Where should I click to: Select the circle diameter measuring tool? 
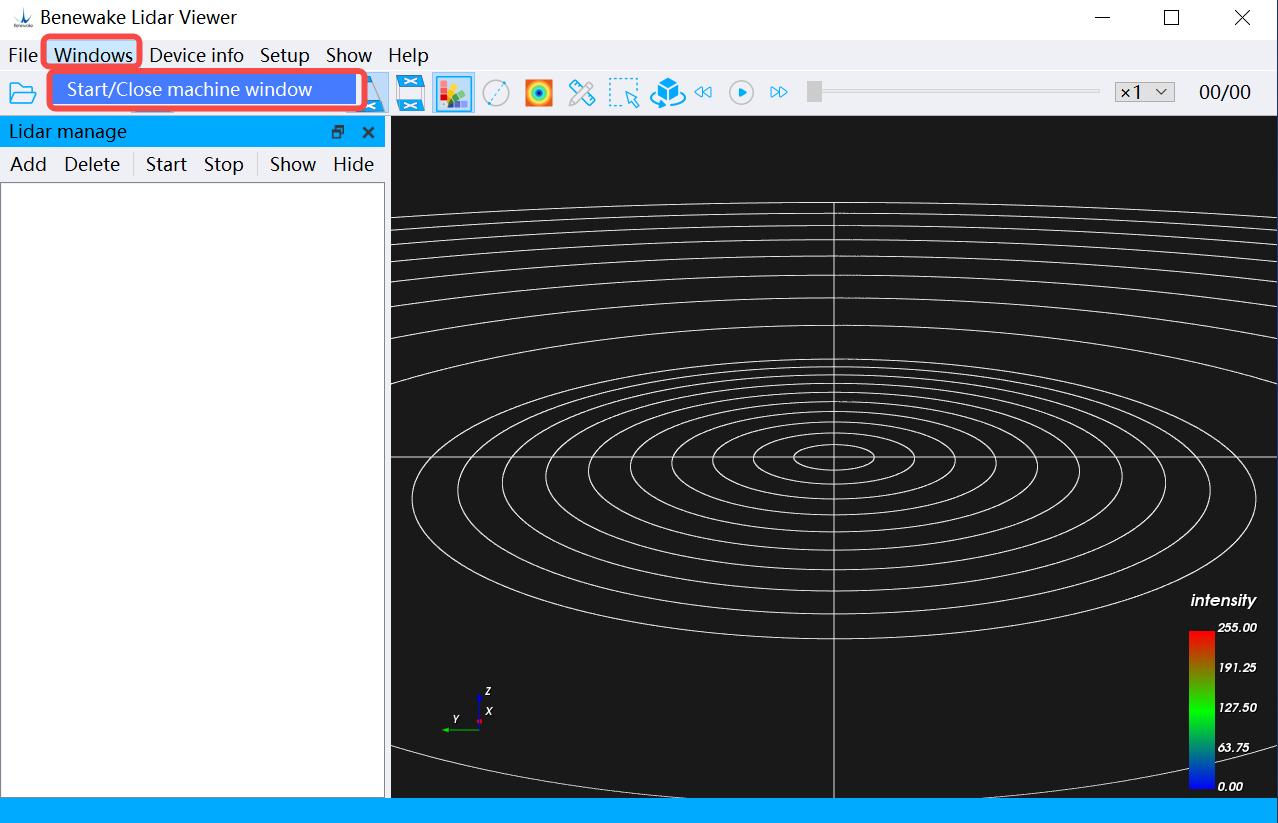click(496, 93)
